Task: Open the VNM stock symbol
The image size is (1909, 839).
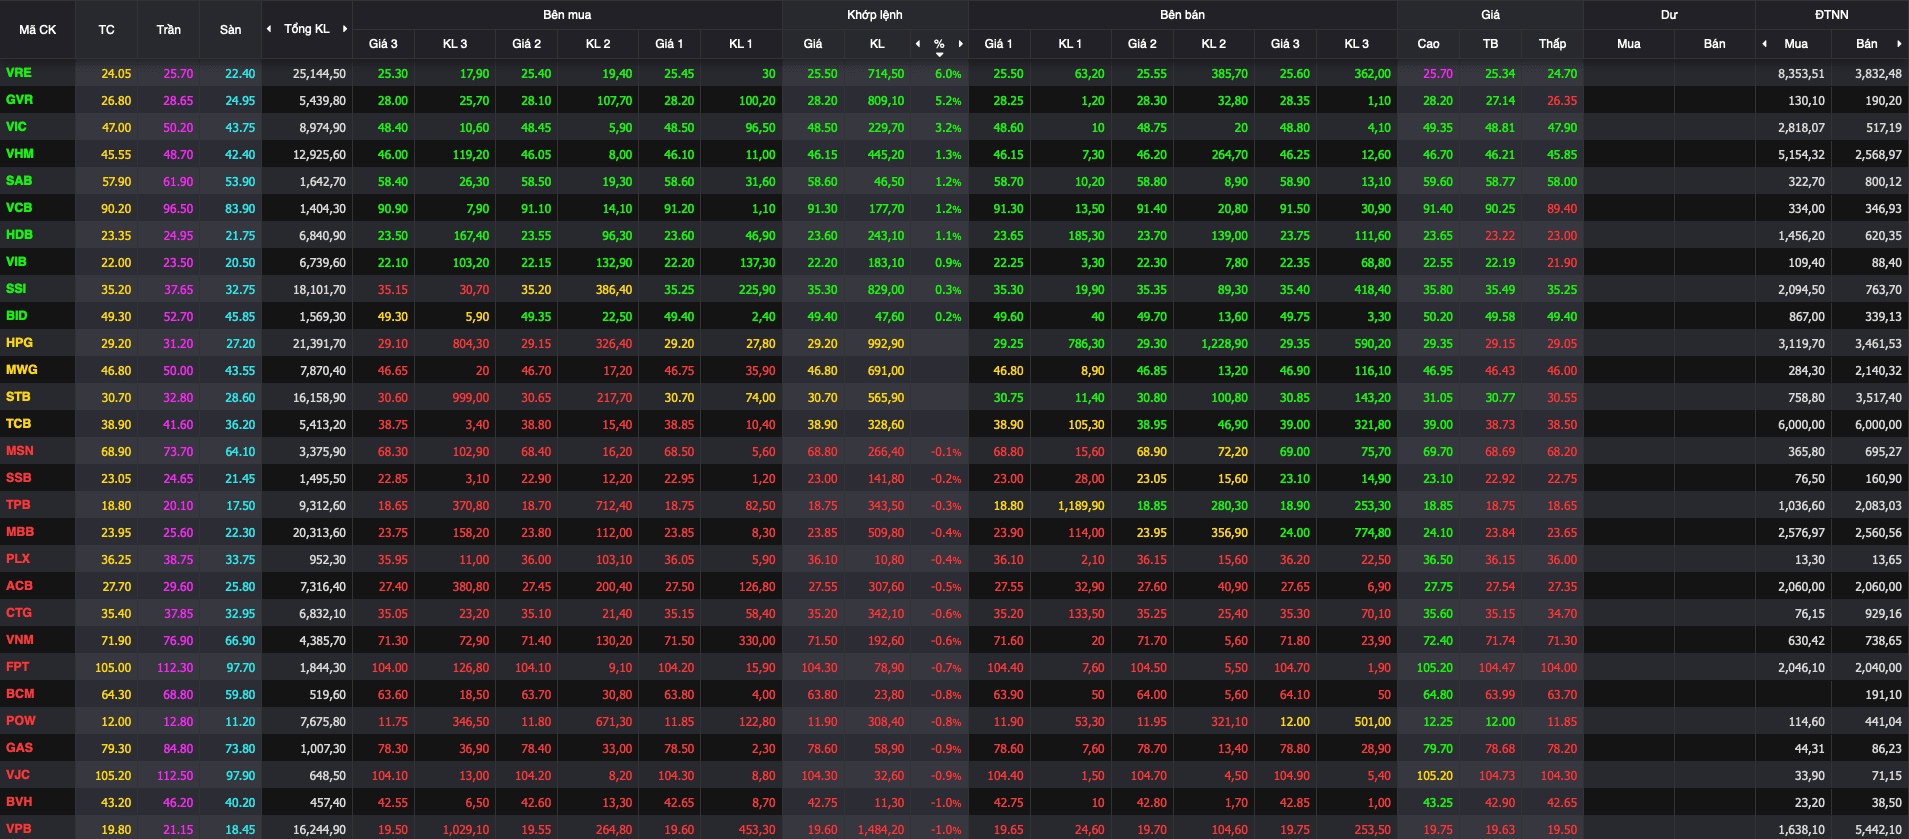Action: coord(20,640)
